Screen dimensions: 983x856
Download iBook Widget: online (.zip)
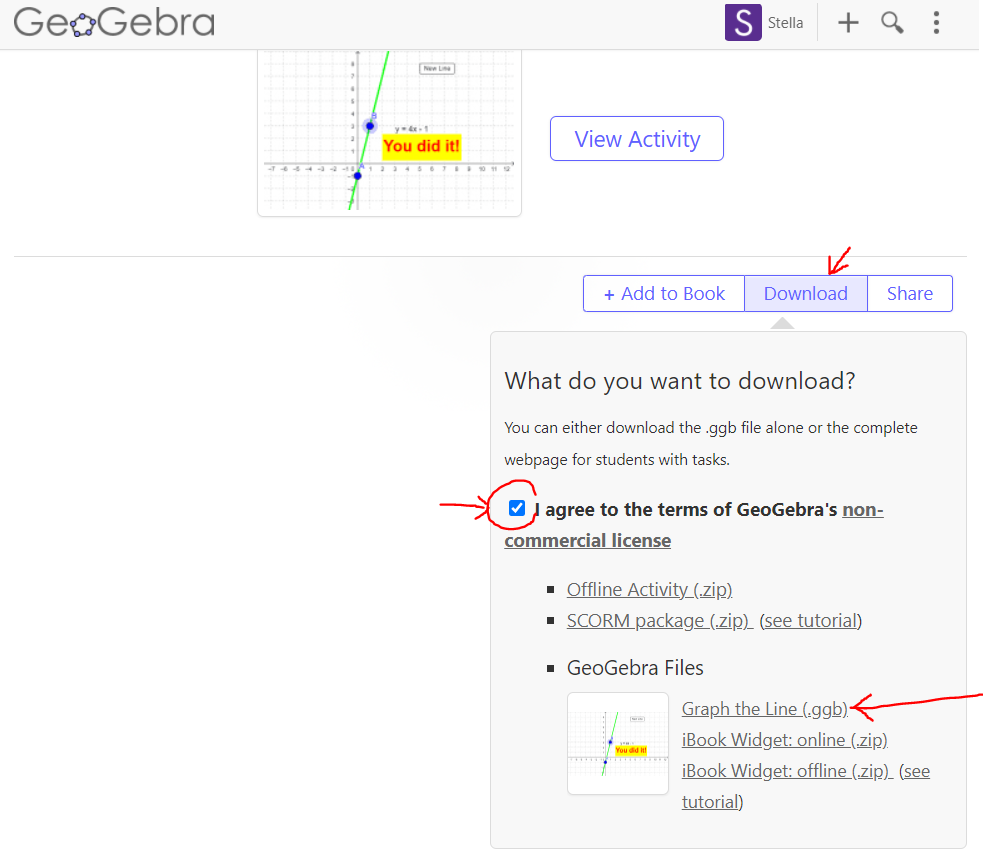point(784,740)
